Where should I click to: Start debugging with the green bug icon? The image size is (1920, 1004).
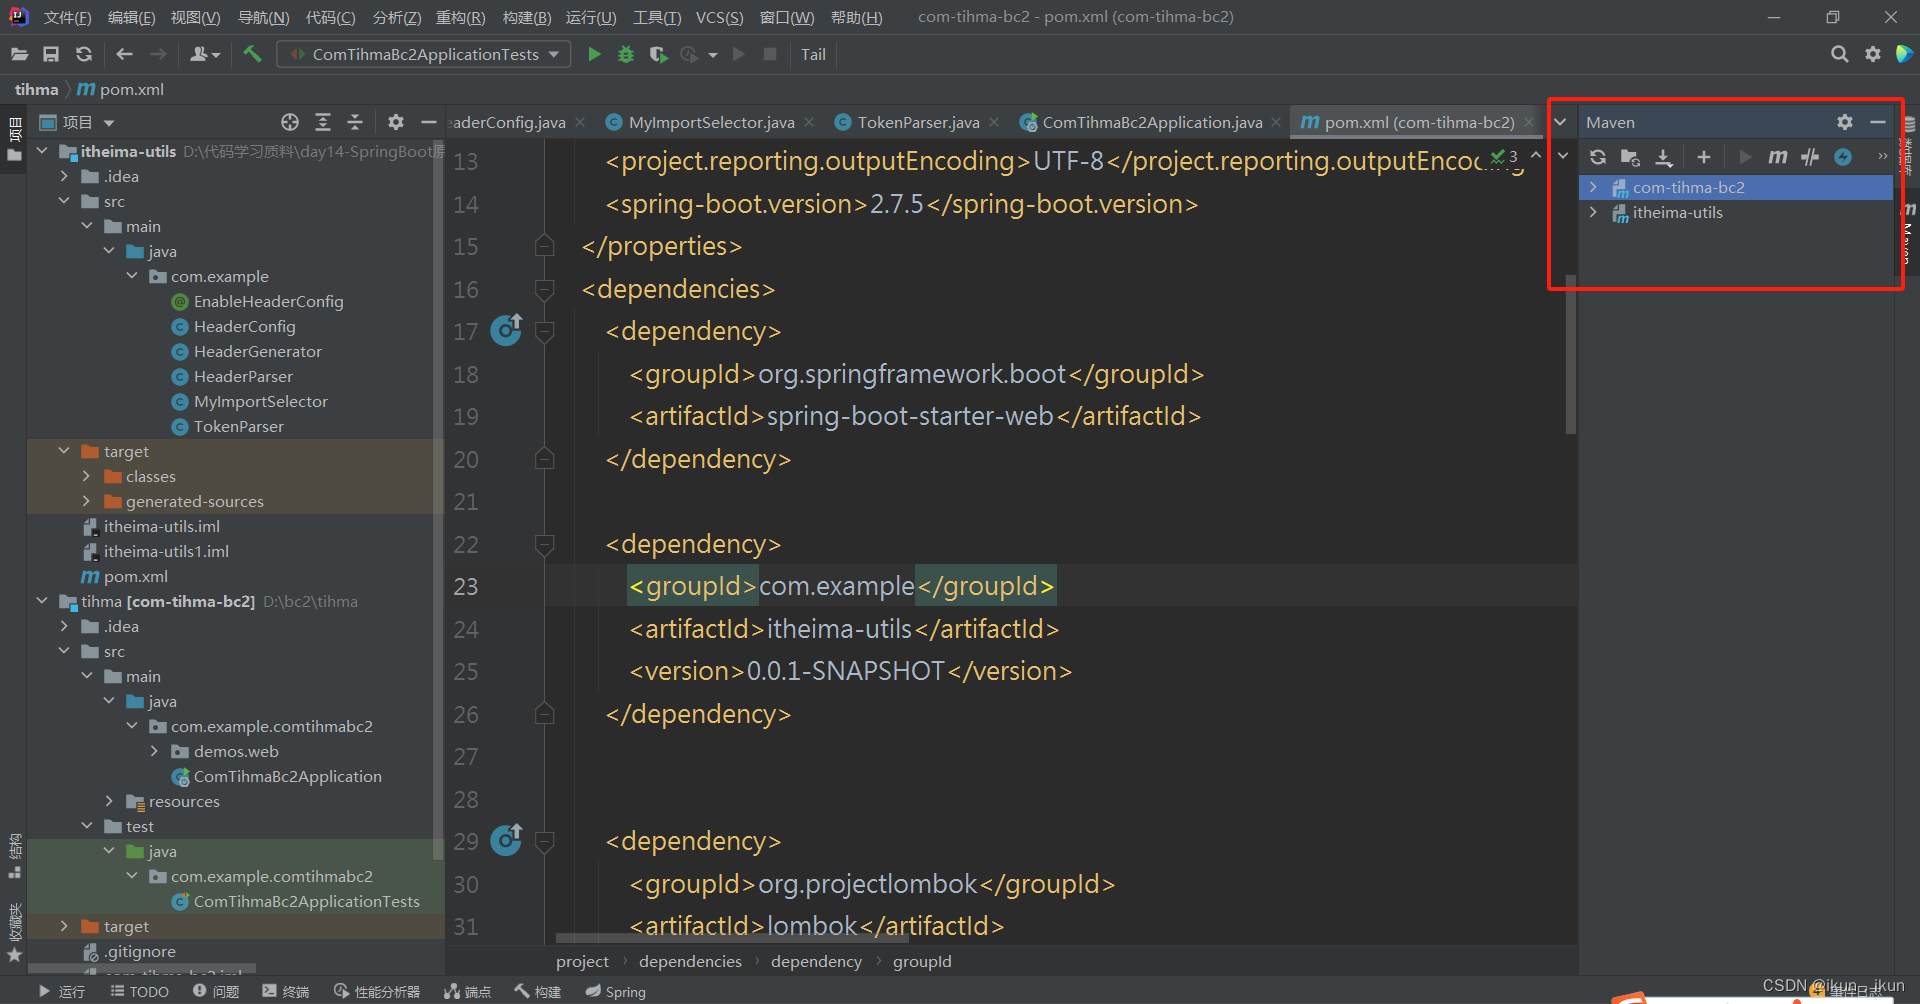tap(626, 54)
